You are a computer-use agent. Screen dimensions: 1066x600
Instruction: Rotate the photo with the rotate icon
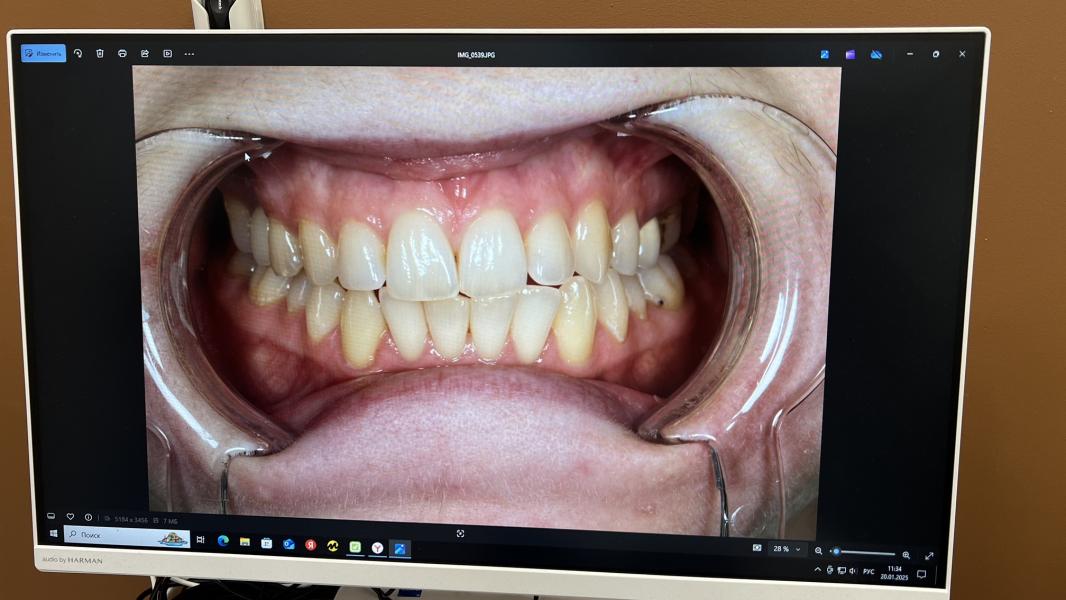coord(78,53)
